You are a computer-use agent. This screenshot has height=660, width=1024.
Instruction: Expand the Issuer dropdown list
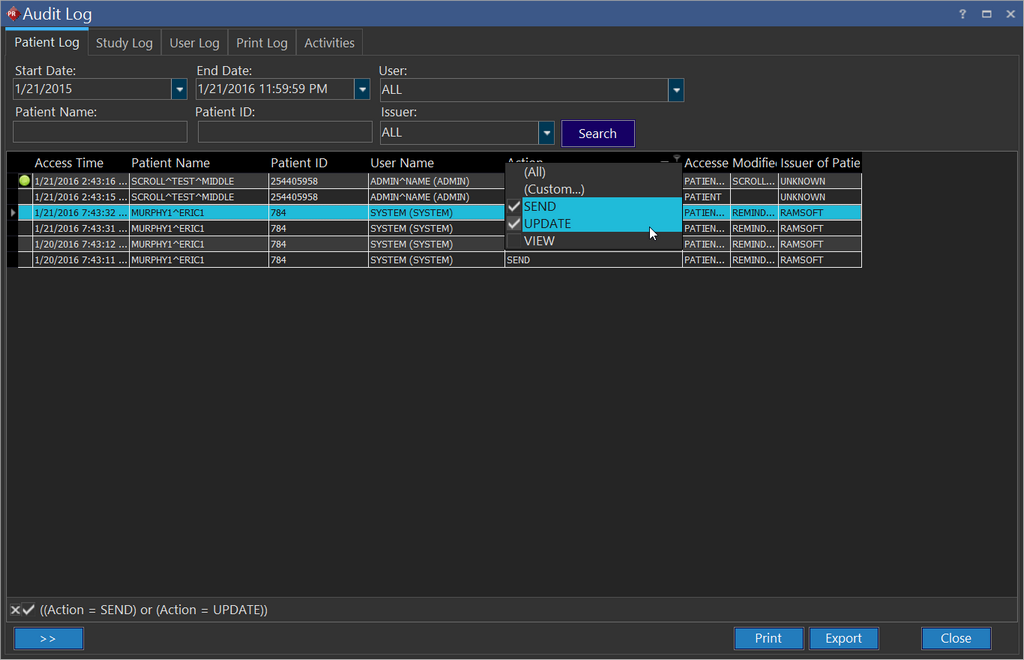click(546, 133)
